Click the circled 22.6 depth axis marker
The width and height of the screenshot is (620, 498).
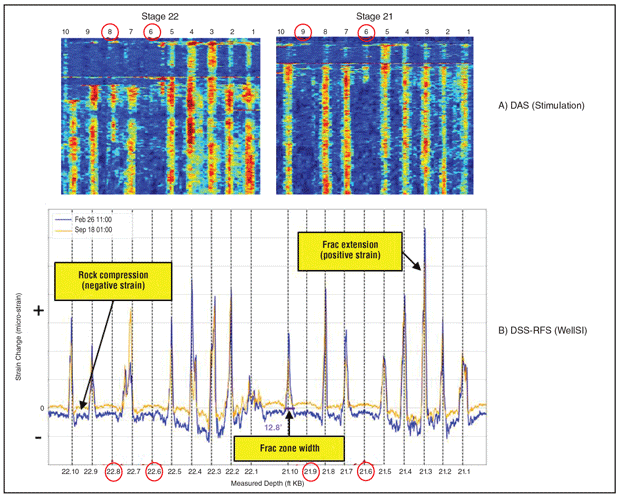[153, 471]
